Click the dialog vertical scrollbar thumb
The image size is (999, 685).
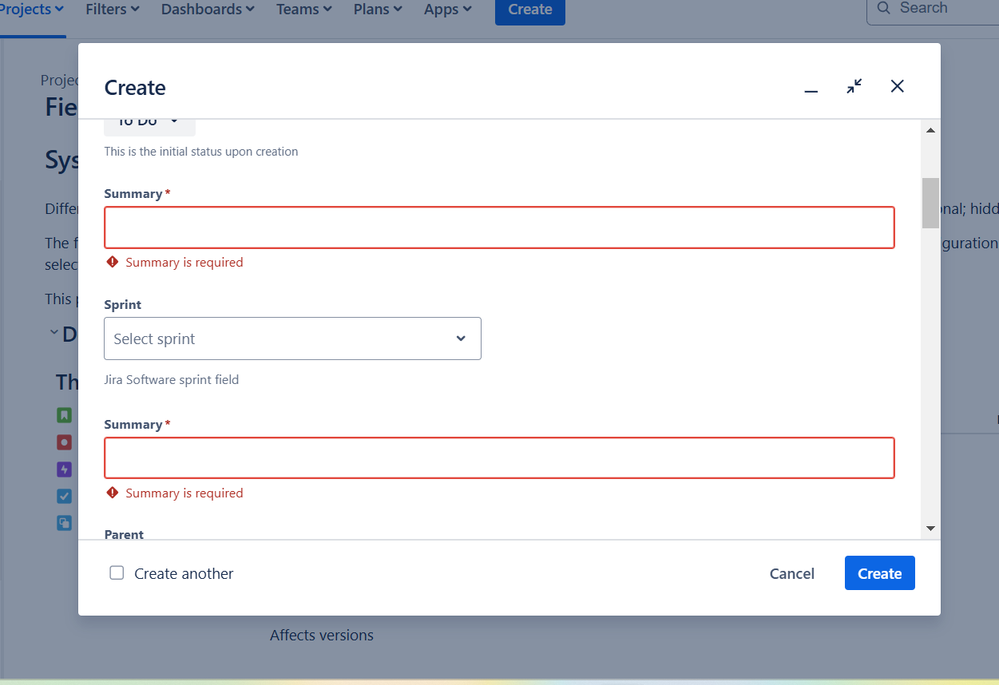point(930,203)
